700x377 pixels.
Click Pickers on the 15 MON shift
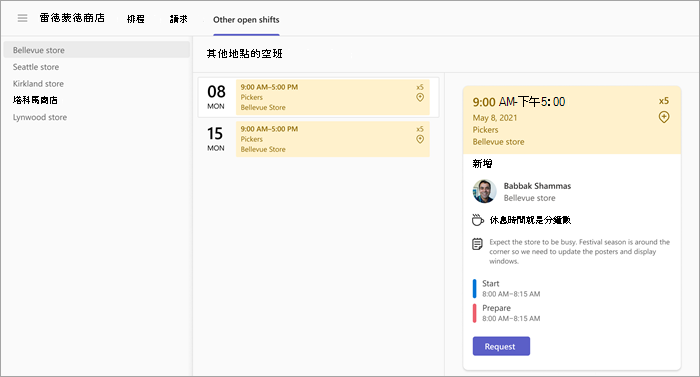252,139
